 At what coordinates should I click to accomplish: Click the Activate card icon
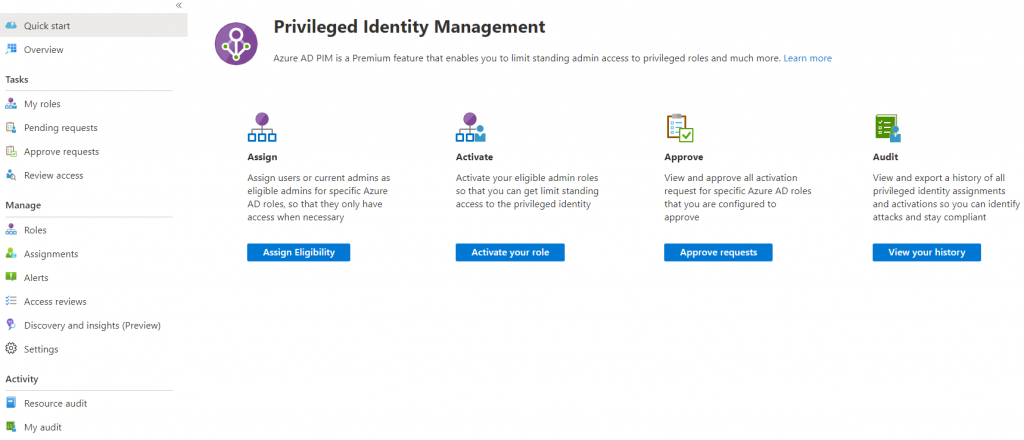[470, 127]
